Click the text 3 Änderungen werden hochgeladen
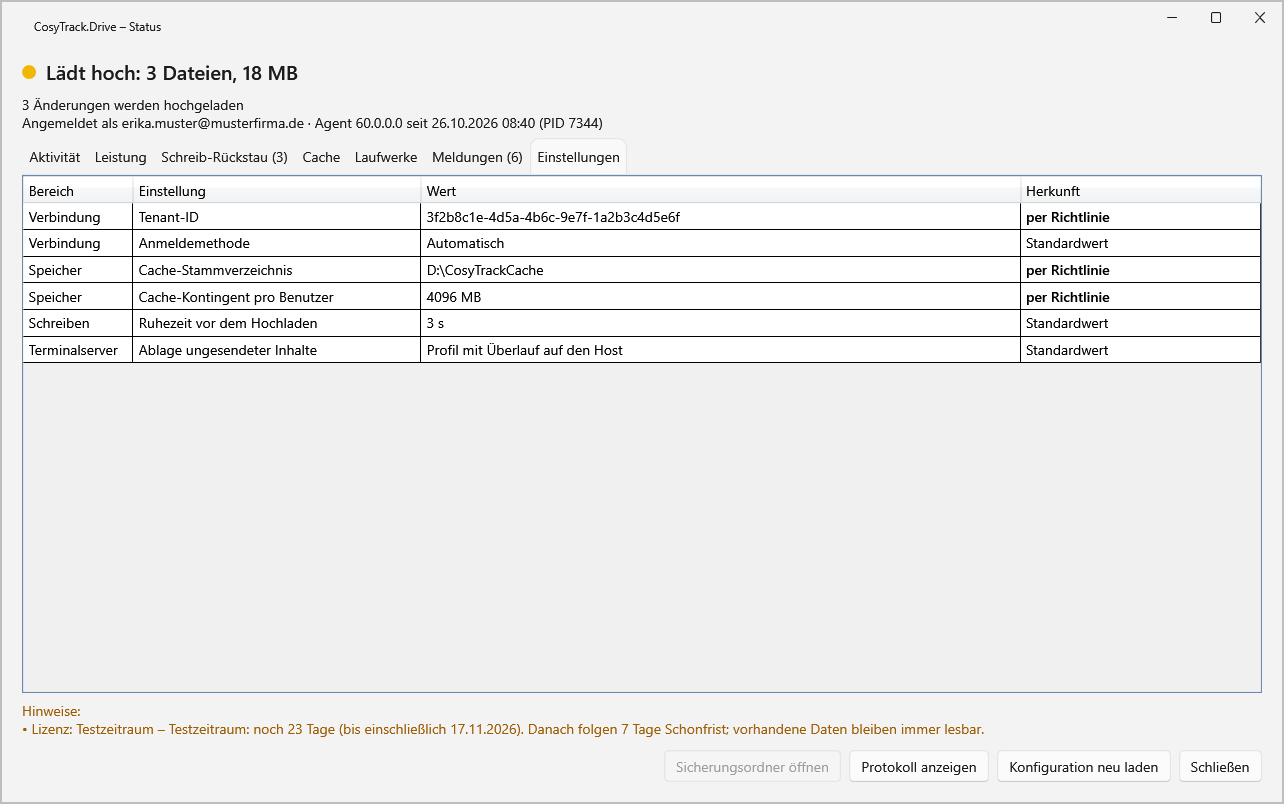The height and width of the screenshot is (804, 1284). tap(133, 105)
